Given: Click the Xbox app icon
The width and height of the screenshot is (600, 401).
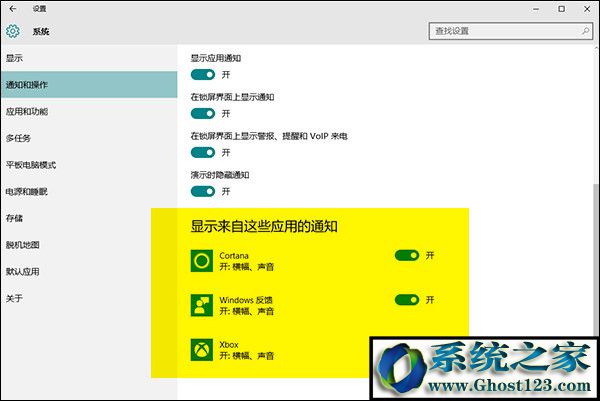Looking at the screenshot, I should coord(202,350).
